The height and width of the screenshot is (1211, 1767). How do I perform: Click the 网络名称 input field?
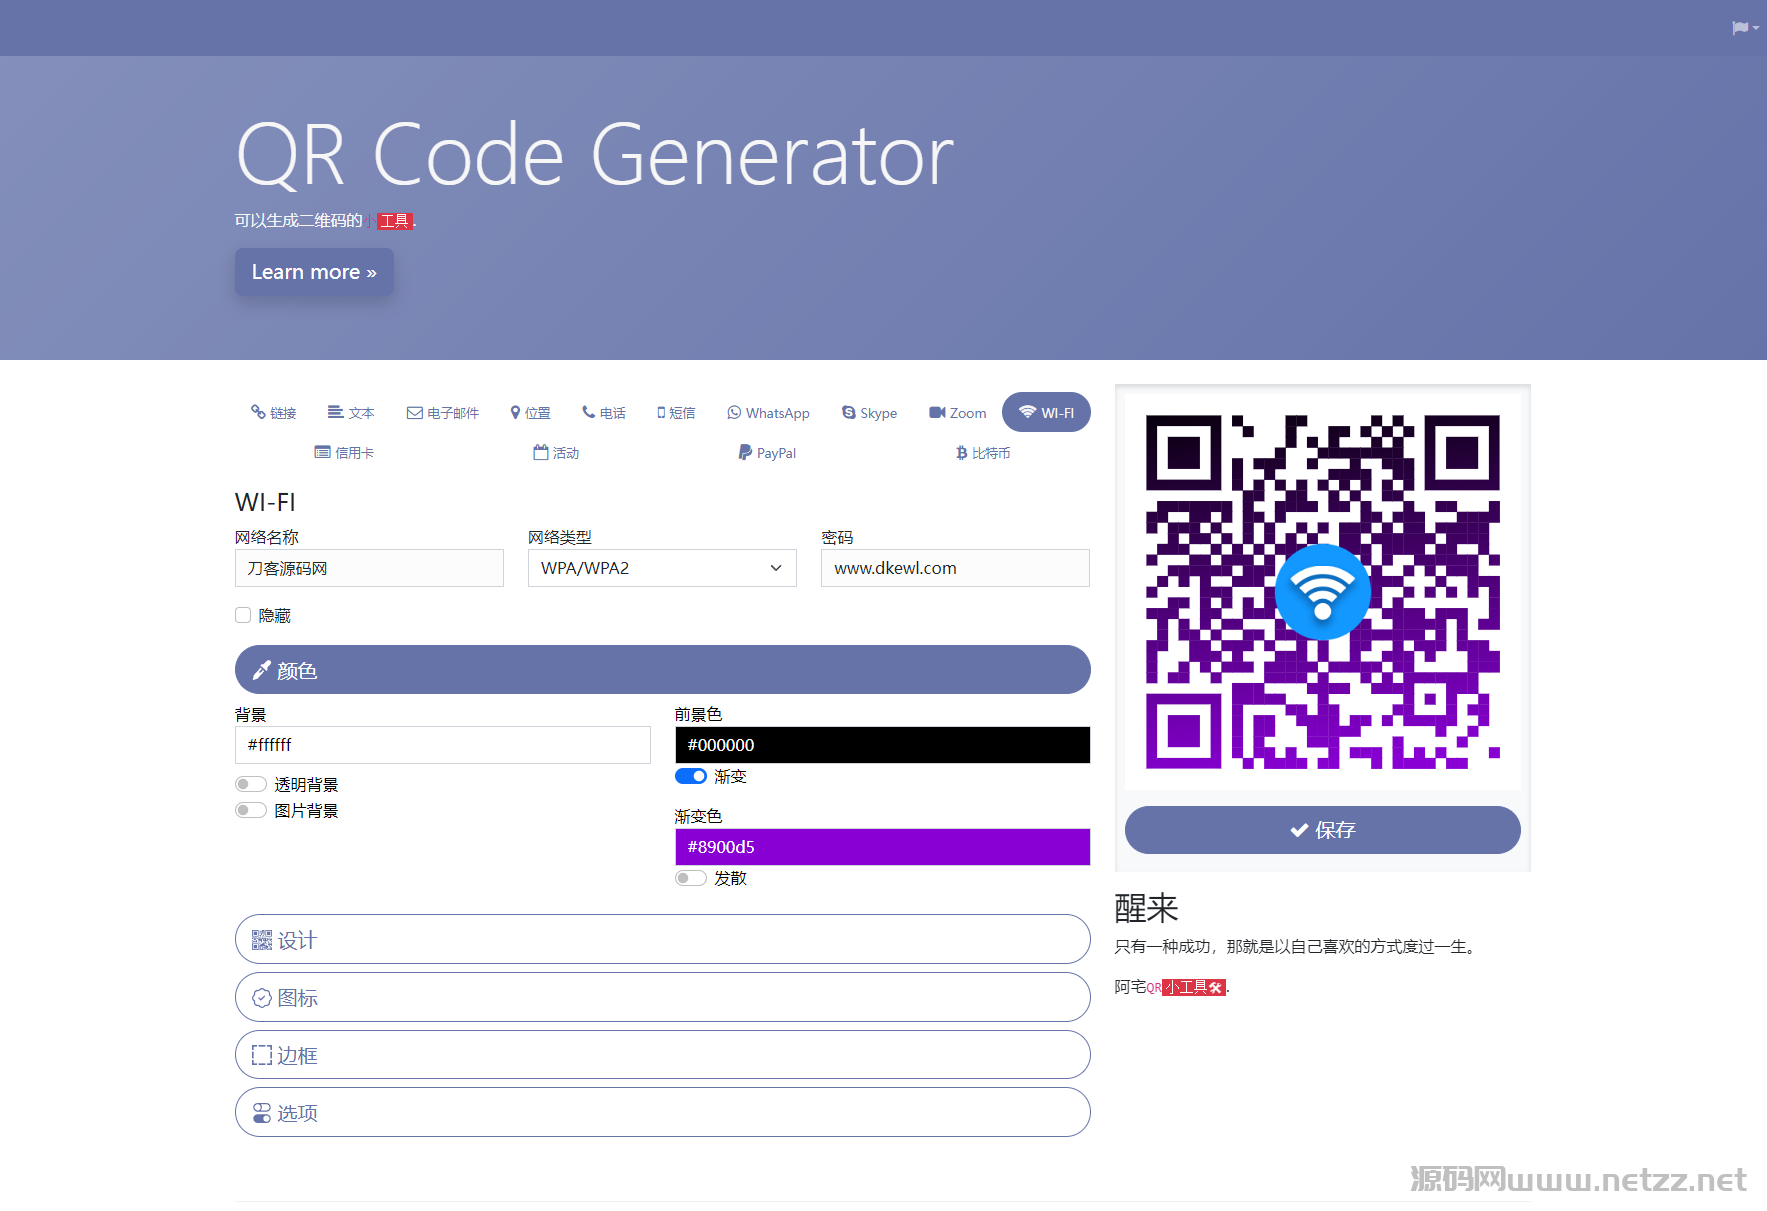click(369, 568)
